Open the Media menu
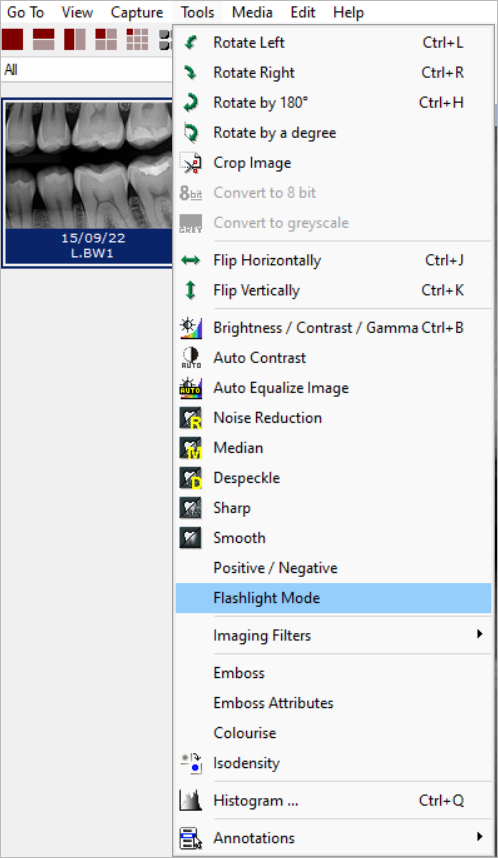This screenshot has width=498, height=858. coord(252,12)
